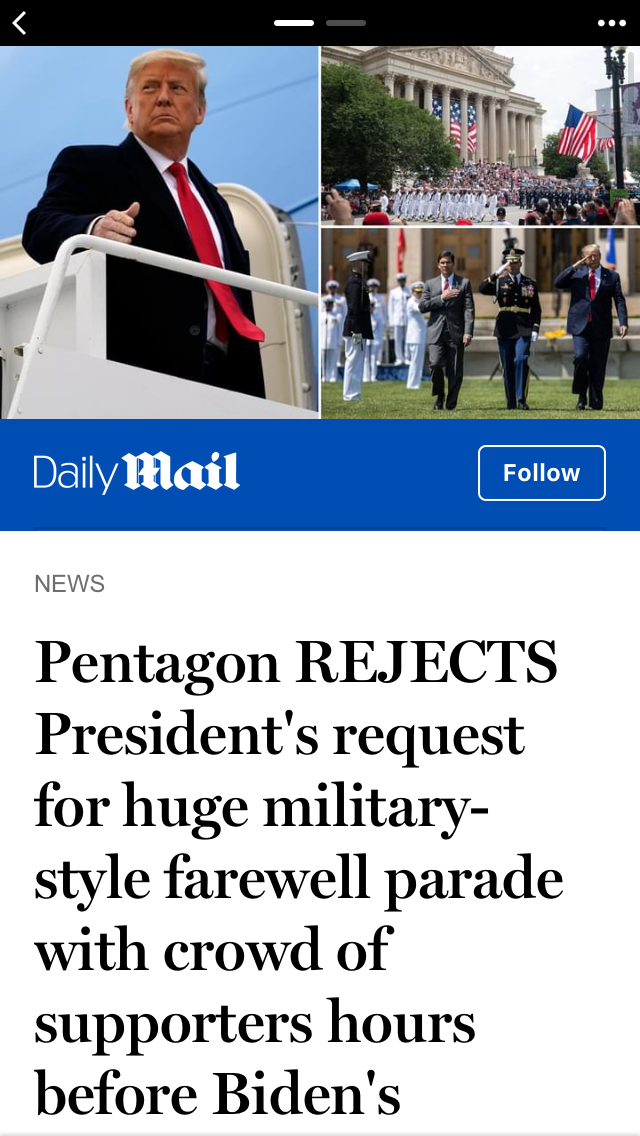Click the 'supporters hours' headline line
The height and width of the screenshot is (1136, 640).
click(x=255, y=1024)
